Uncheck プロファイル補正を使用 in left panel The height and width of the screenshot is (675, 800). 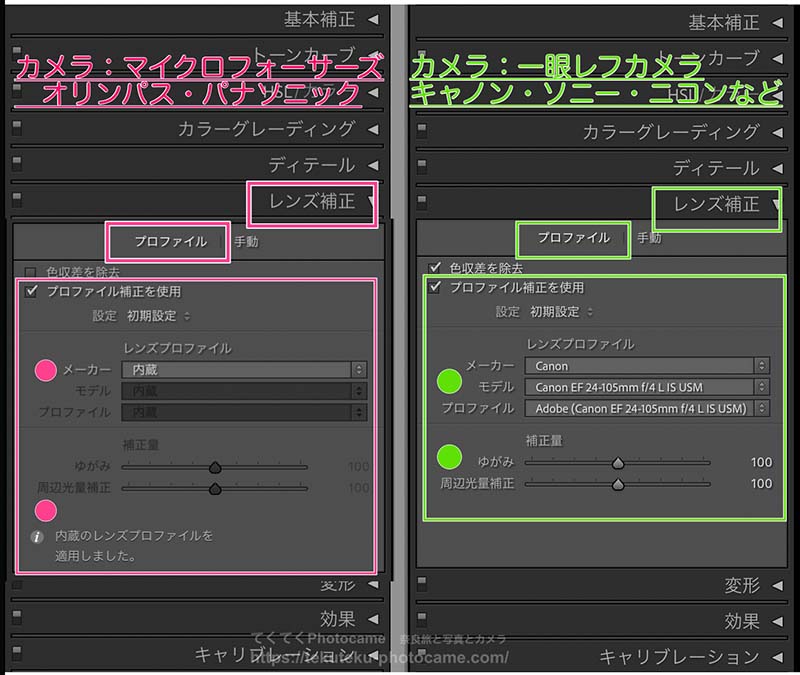click(32, 291)
